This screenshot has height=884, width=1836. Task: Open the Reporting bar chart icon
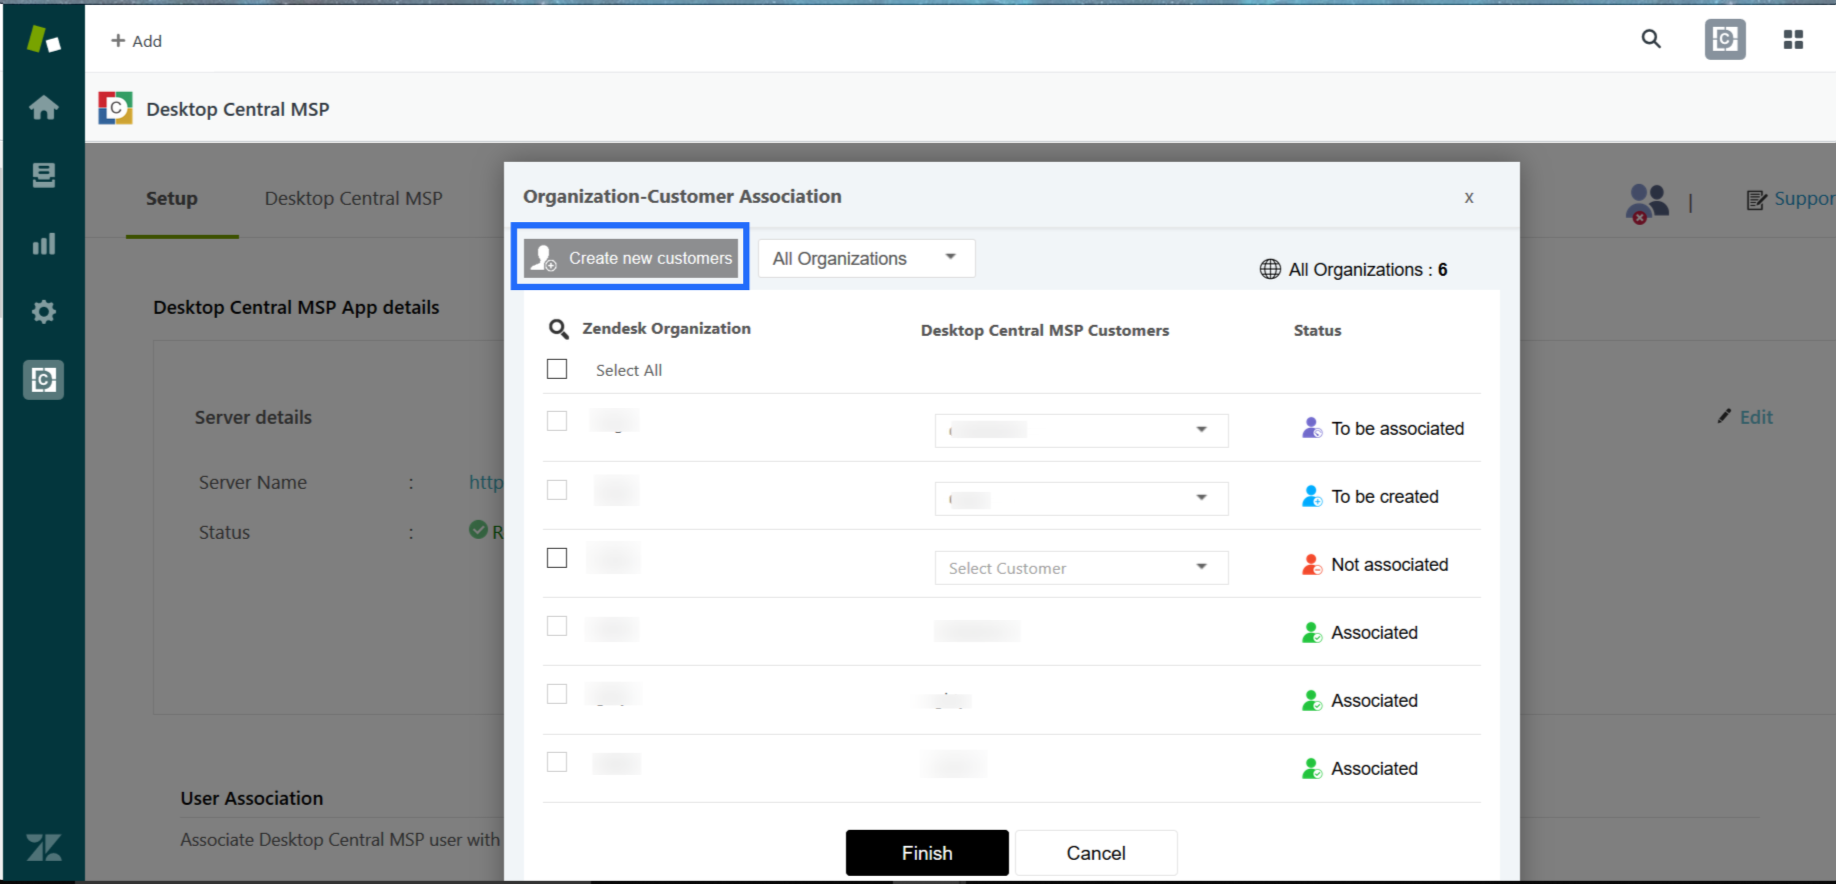[x=43, y=243]
